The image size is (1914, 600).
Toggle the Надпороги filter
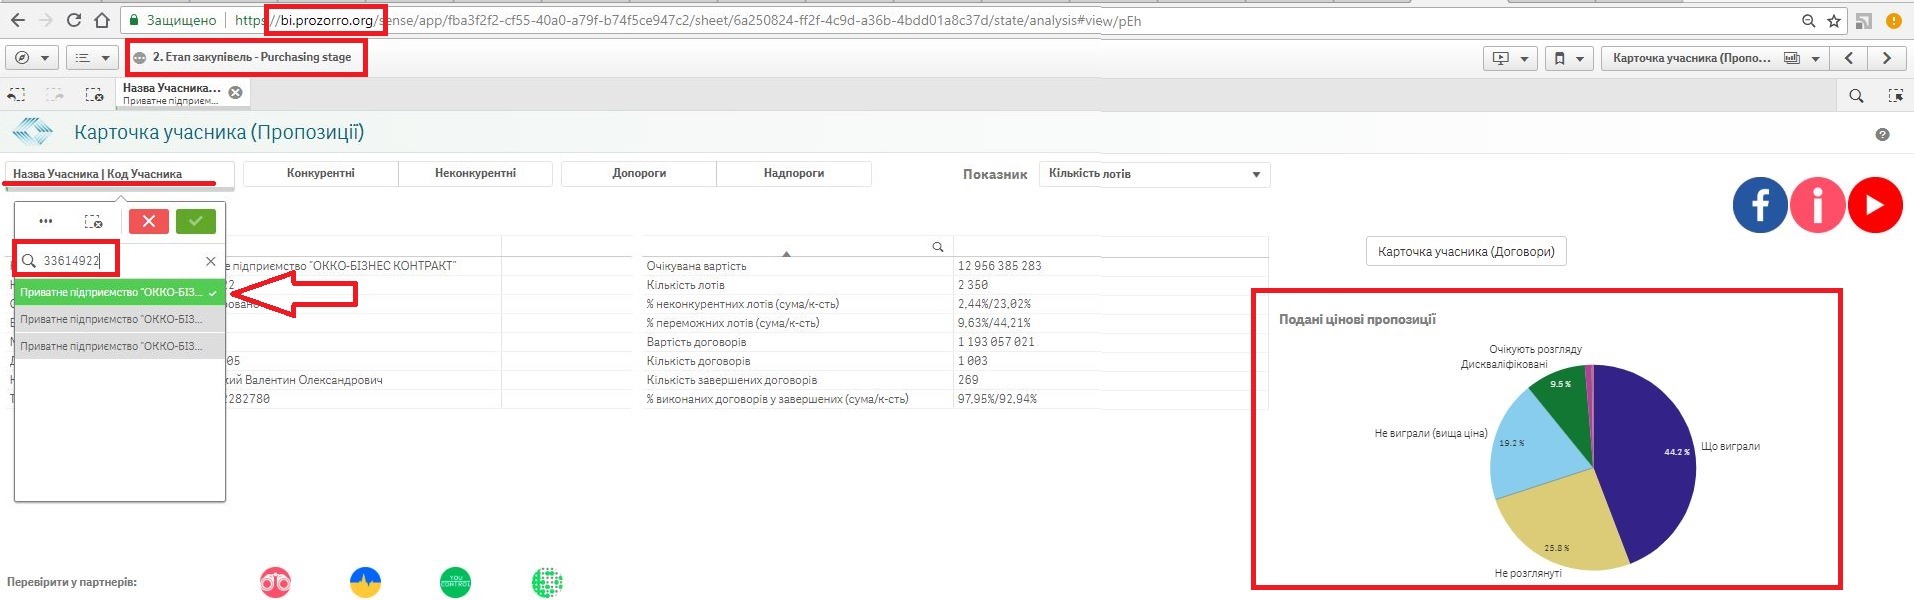pyautogui.click(x=793, y=173)
